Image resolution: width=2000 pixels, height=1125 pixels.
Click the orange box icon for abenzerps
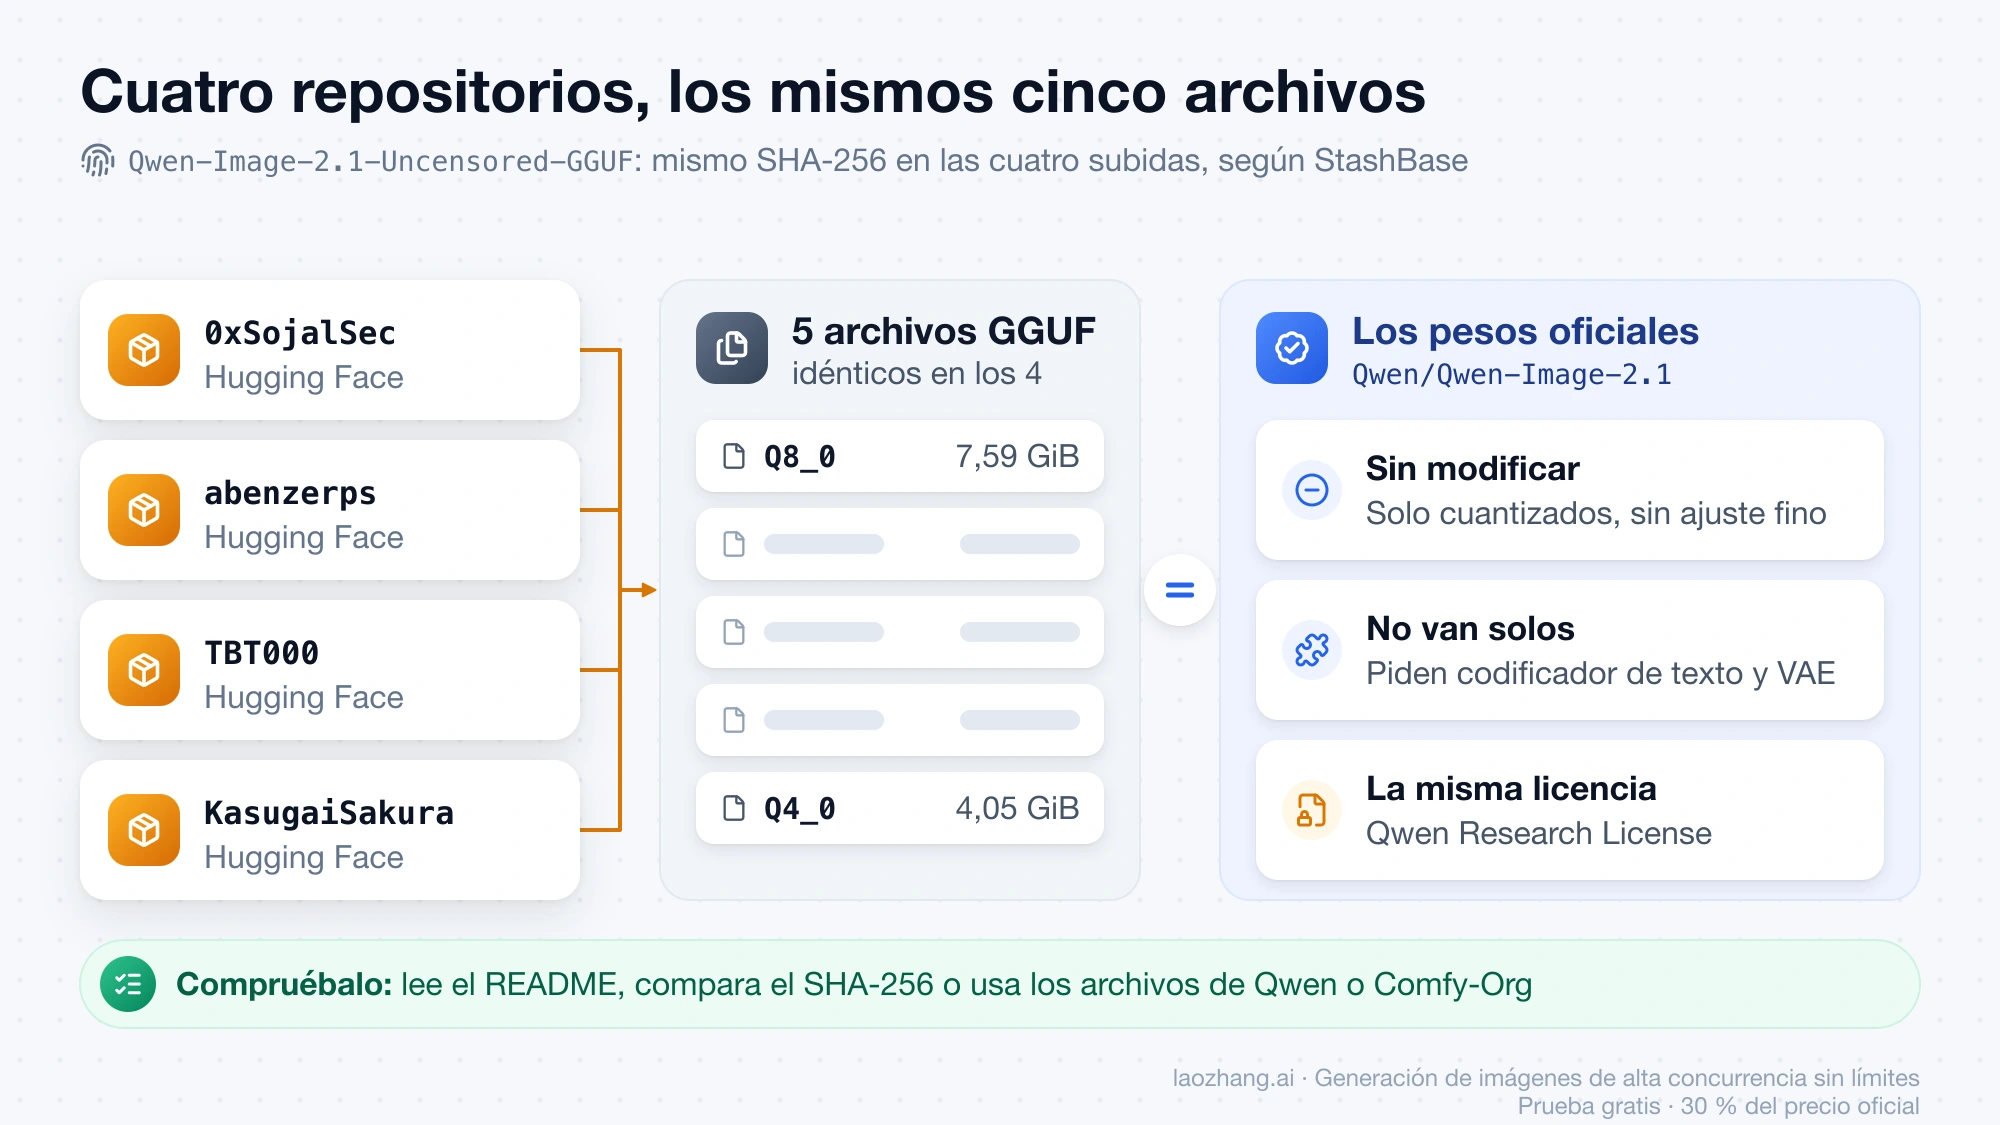[144, 510]
